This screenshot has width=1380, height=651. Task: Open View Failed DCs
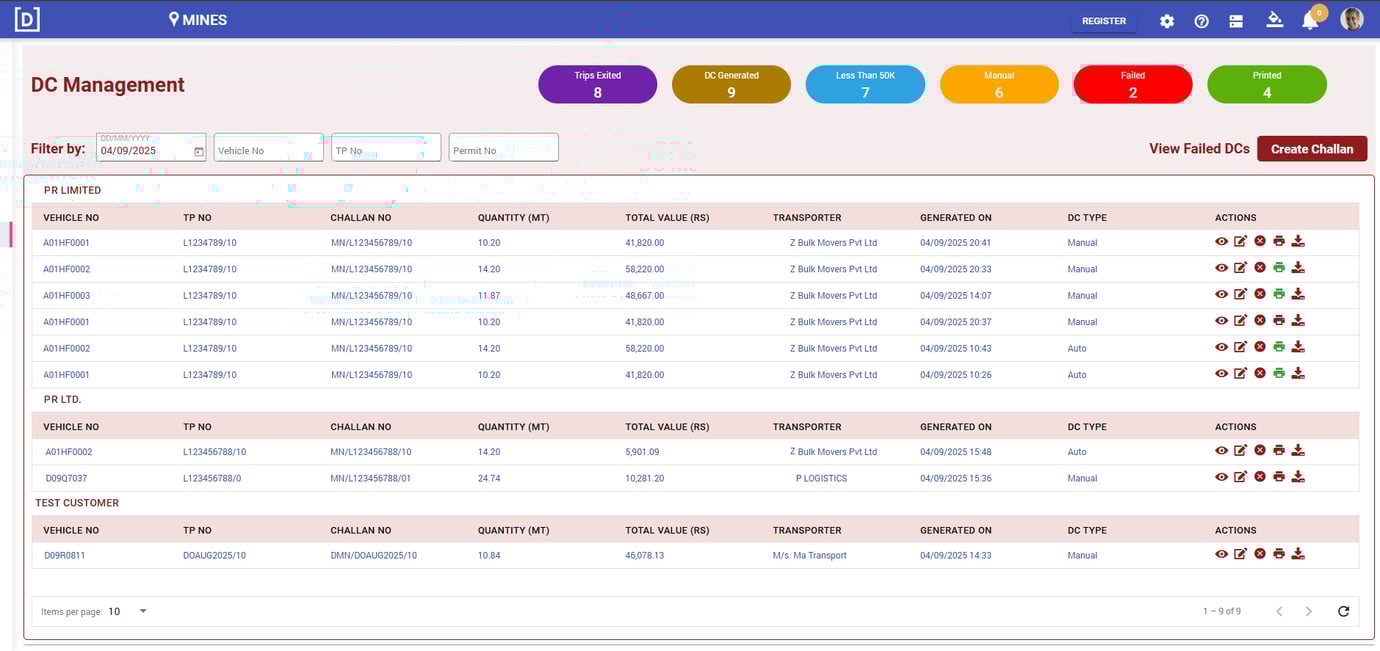(1198, 148)
